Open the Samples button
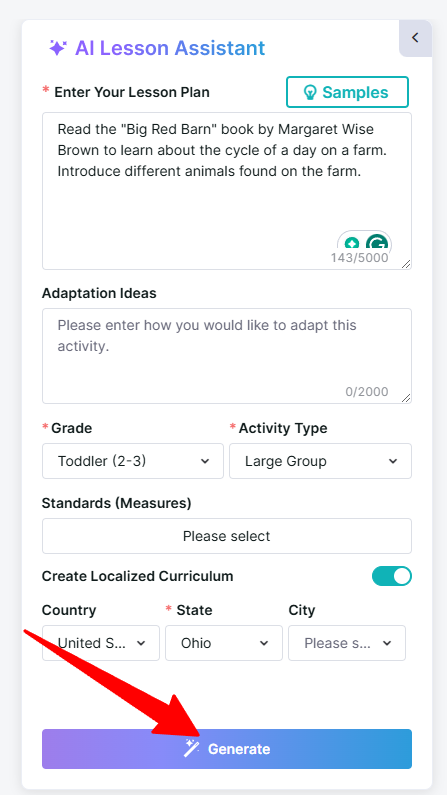This screenshot has height=795, width=447. coord(348,92)
